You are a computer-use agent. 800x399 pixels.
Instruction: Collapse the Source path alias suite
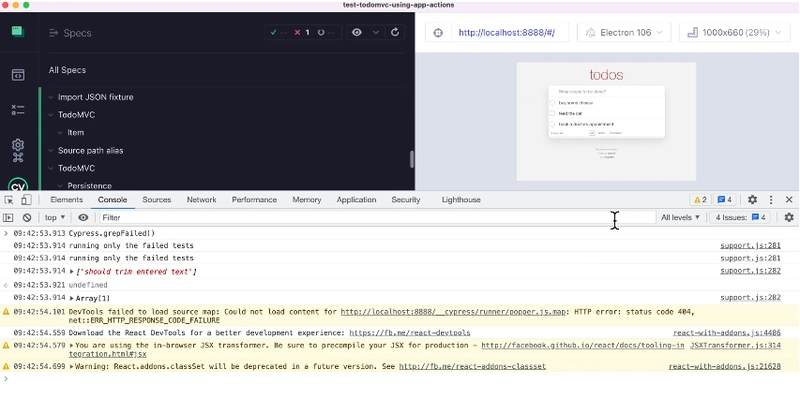pyautogui.click(x=51, y=151)
